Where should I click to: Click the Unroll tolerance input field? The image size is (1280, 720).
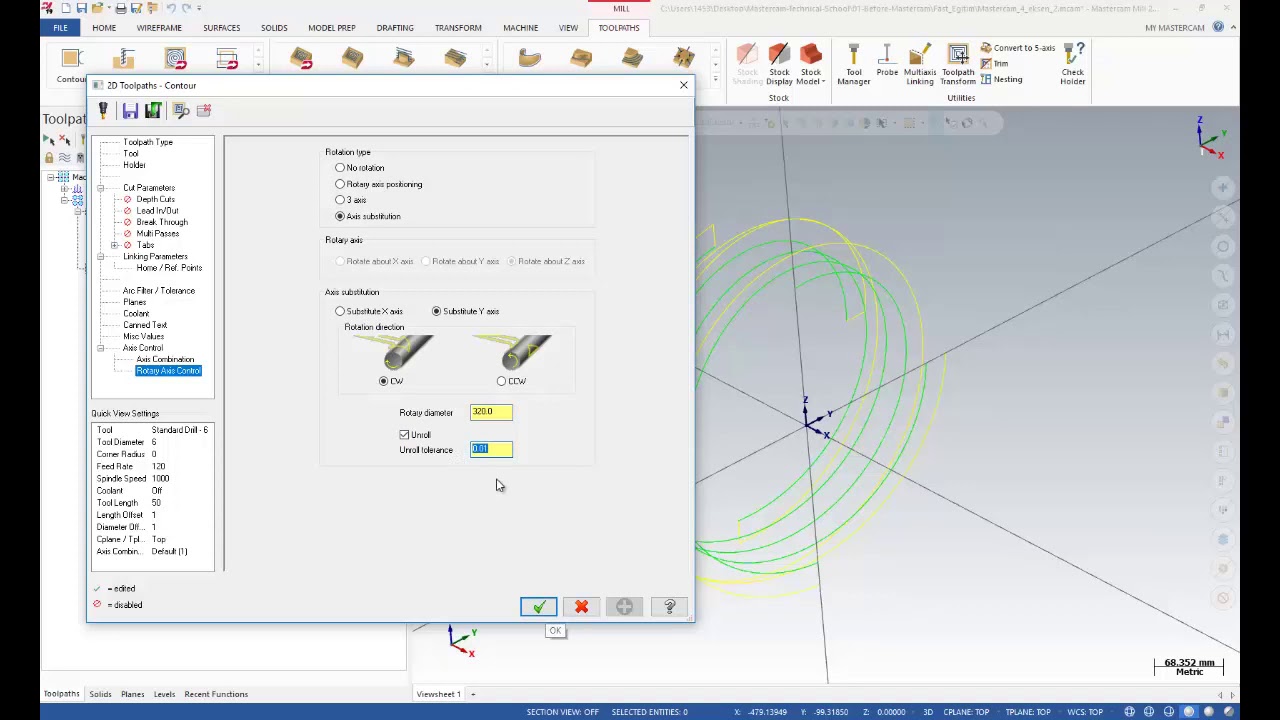[x=491, y=449]
